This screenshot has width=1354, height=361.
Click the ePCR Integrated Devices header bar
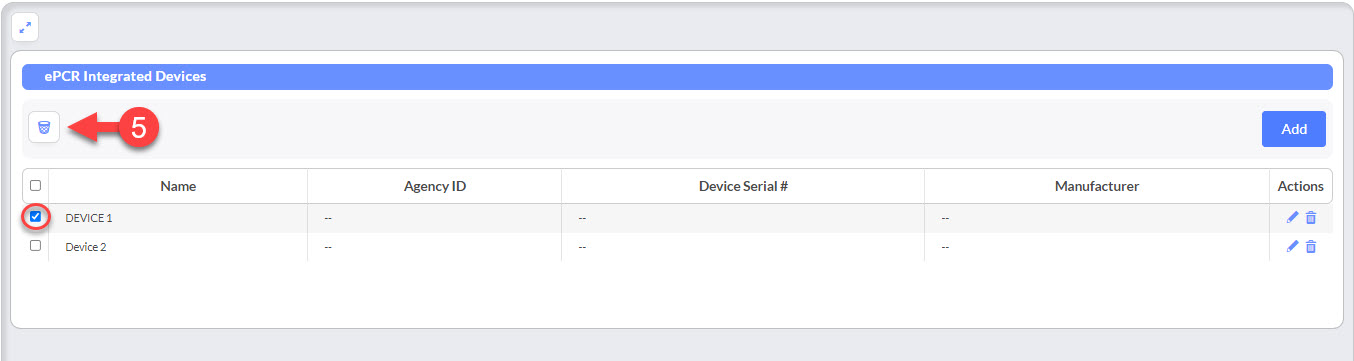click(677, 76)
